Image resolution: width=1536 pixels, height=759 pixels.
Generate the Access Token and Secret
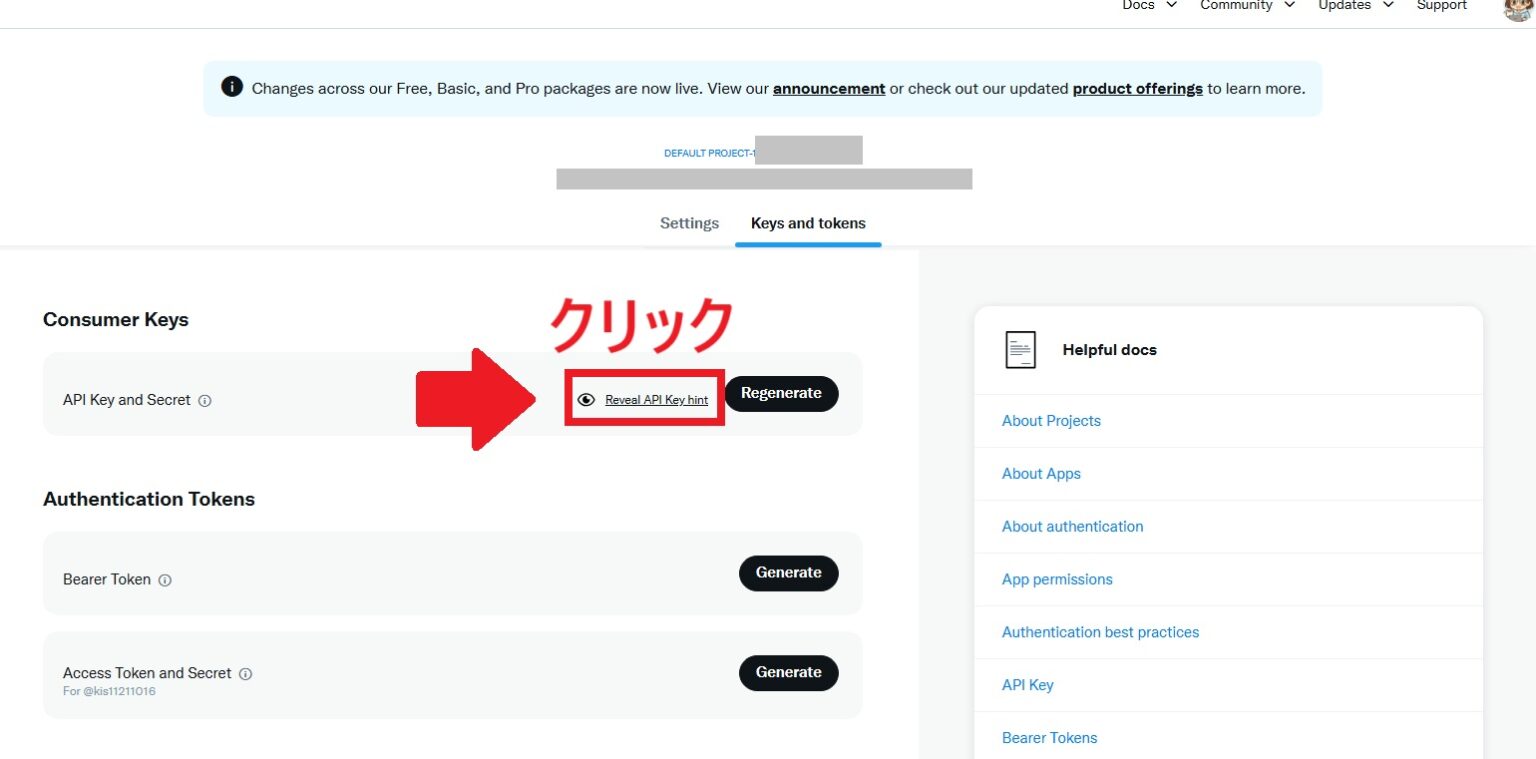tap(788, 672)
